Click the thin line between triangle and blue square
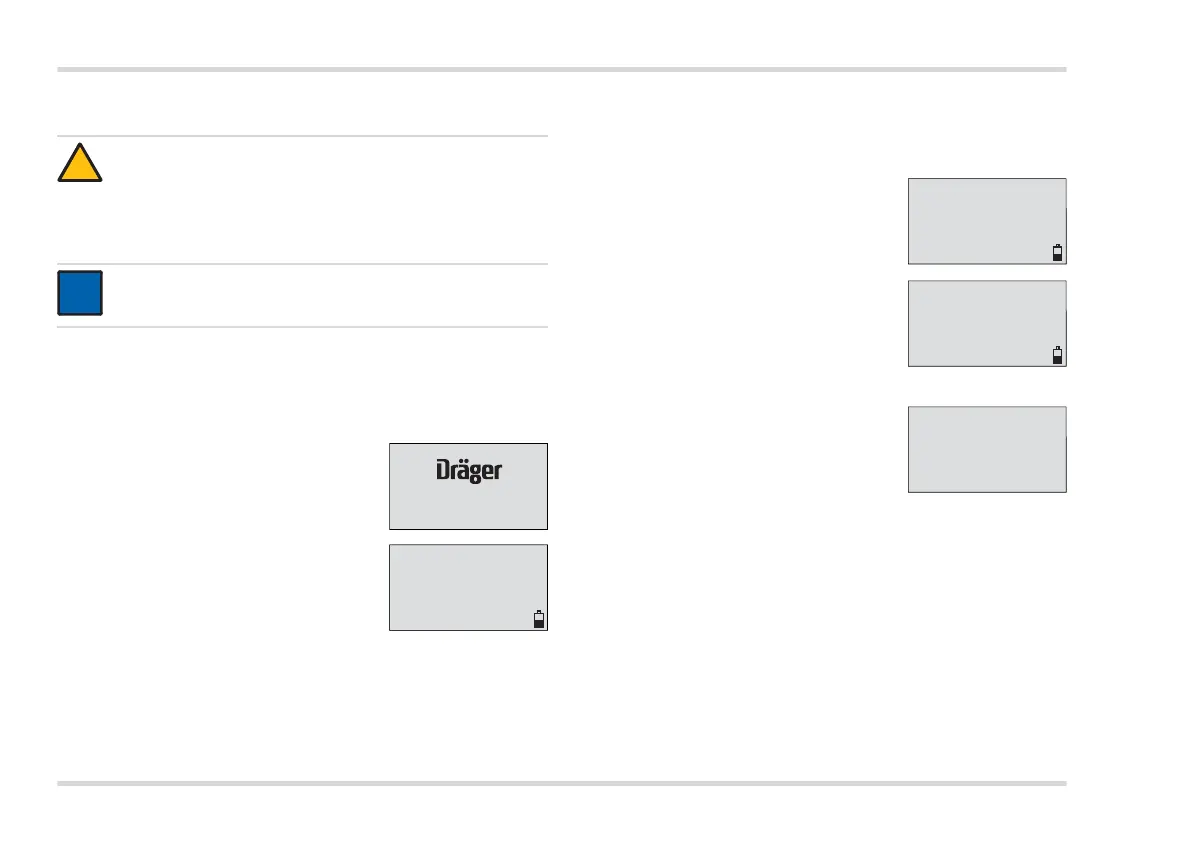This screenshot has width=1192, height=842. (x=303, y=264)
